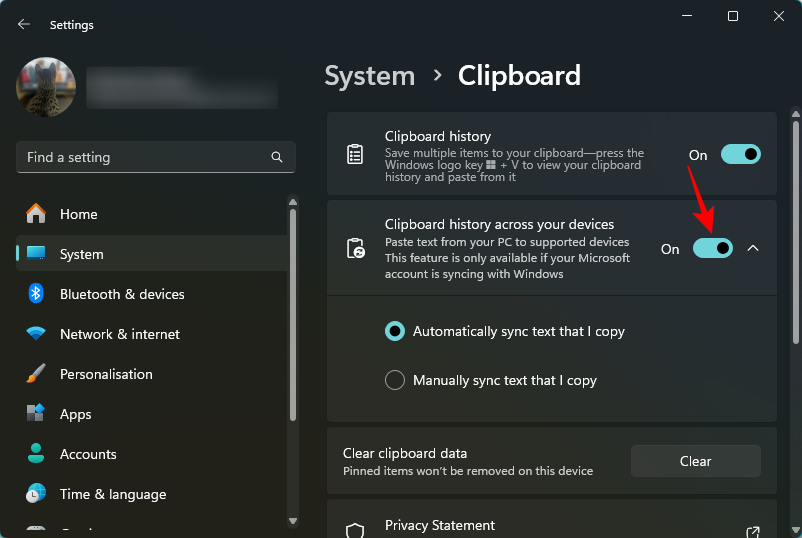The height and width of the screenshot is (538, 802).
Task: Open Apps settings
Action: pos(152,414)
